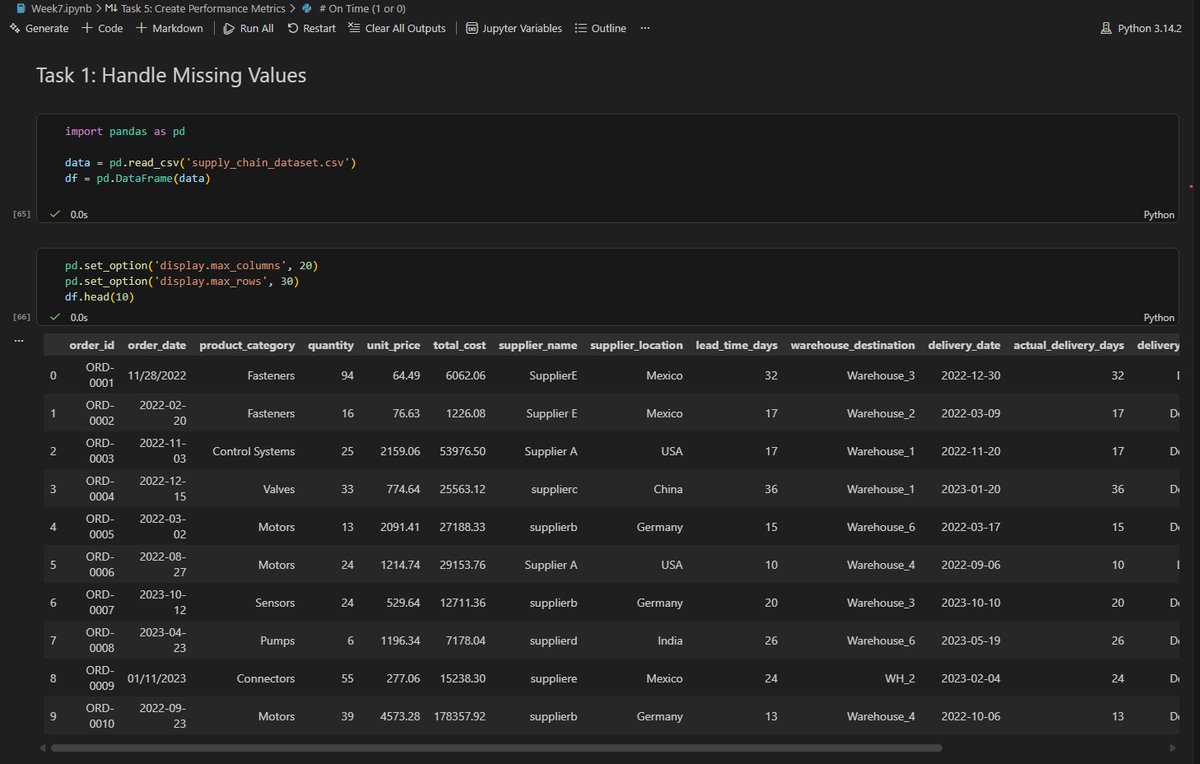Screen dimensions: 1200x764
Task: Click the Sensors category cell
Action: coord(275,603)
